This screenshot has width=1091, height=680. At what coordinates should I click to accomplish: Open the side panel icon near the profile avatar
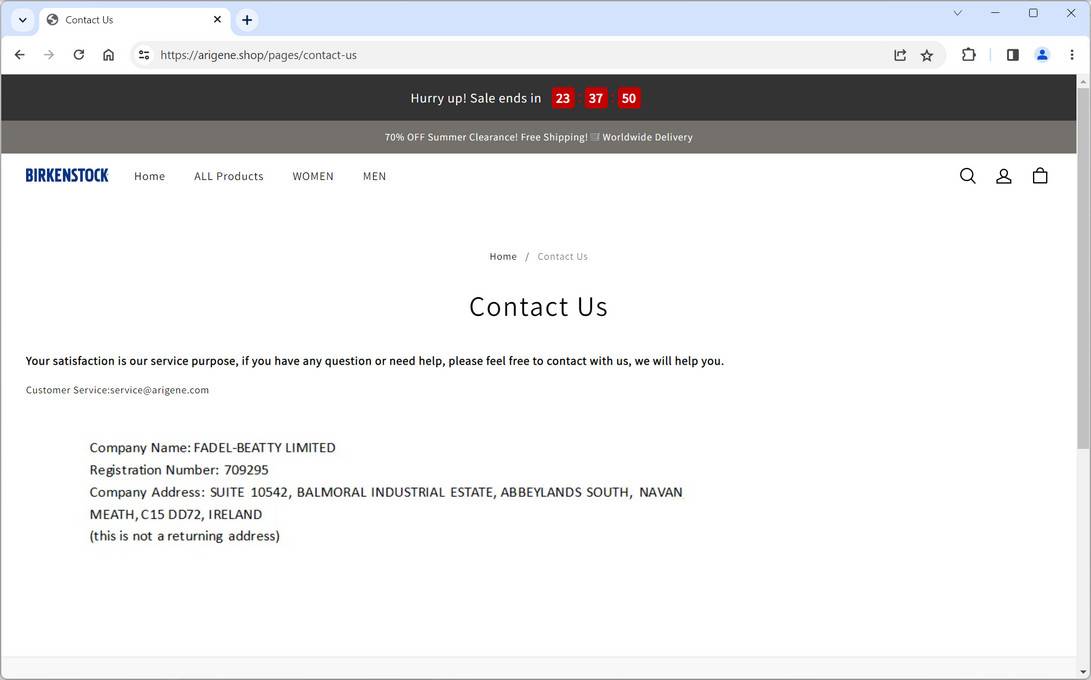[x=1012, y=55]
